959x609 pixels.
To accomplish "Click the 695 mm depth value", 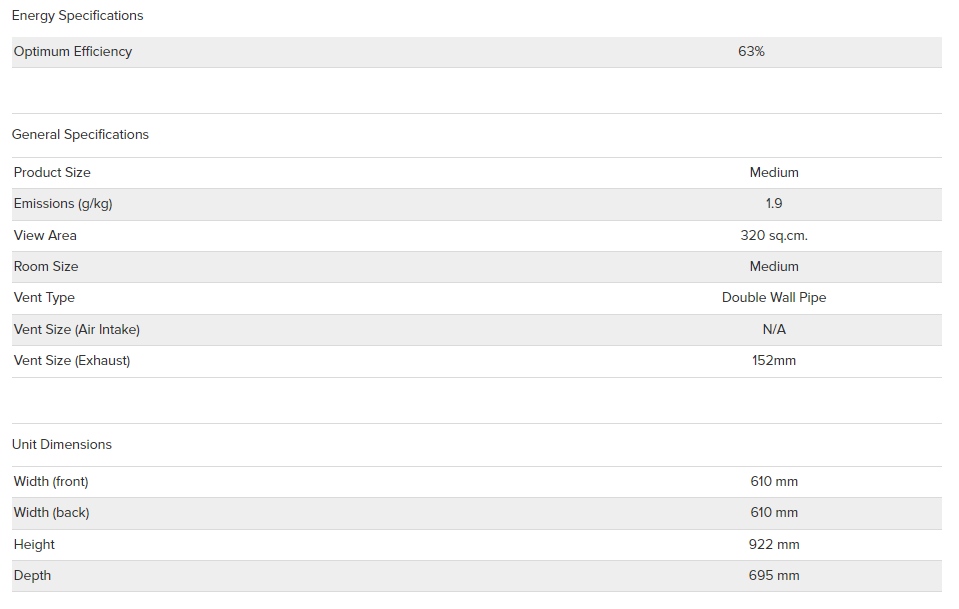I will (x=774, y=575).
